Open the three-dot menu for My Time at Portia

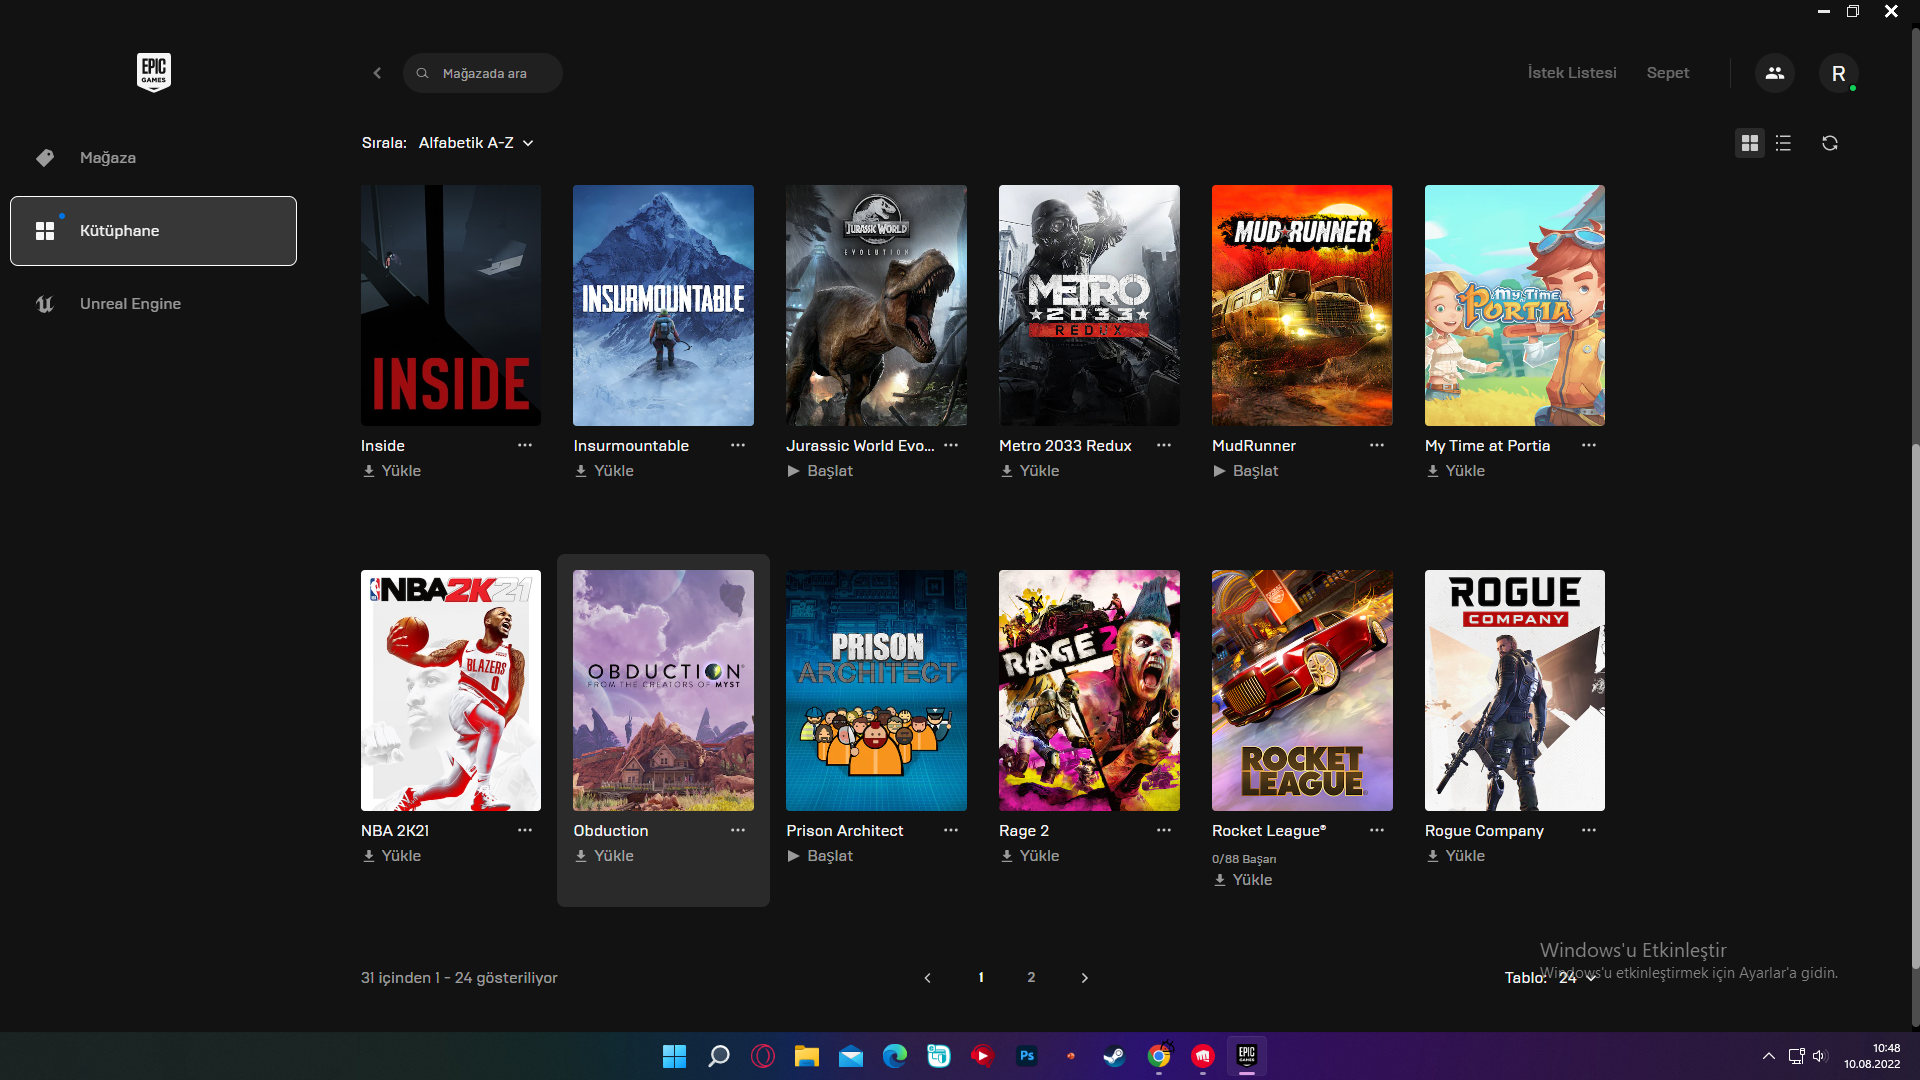tap(1588, 445)
